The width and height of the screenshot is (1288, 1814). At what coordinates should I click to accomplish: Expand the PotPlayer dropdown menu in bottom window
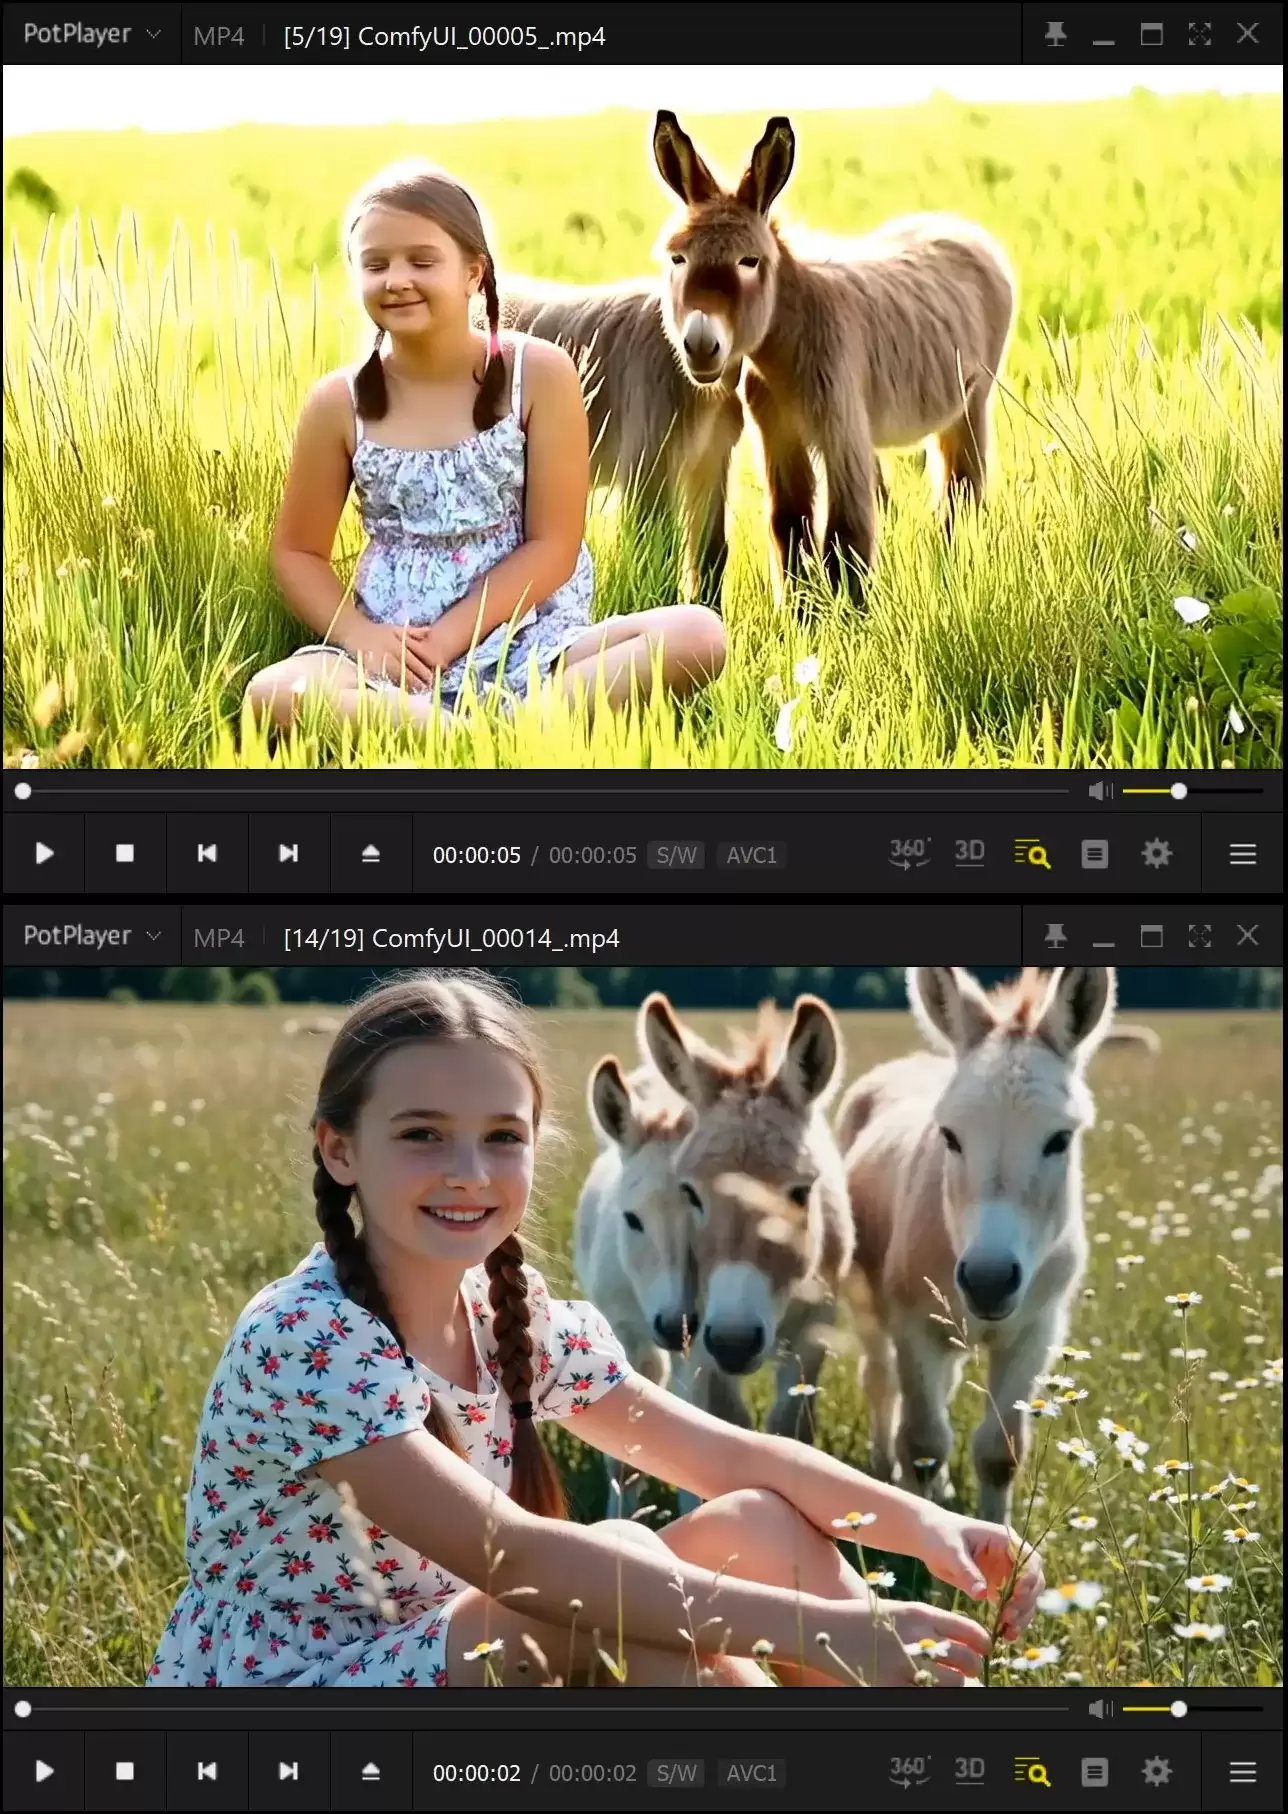click(92, 936)
